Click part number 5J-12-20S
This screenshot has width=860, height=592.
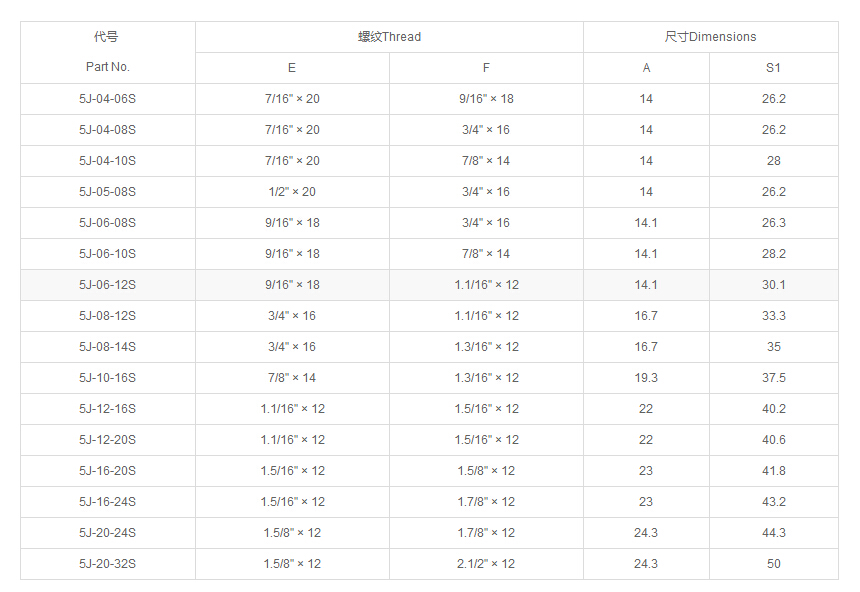[107, 440]
